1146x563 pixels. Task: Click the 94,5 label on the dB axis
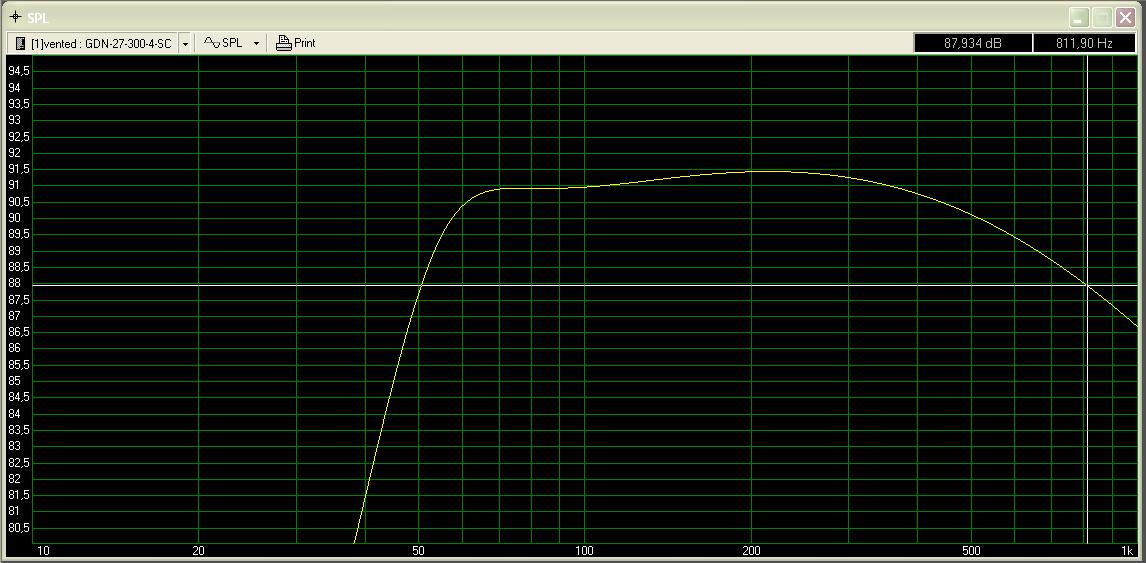(x=20, y=71)
